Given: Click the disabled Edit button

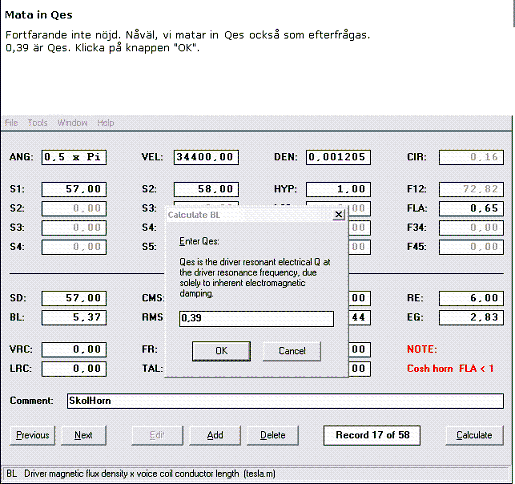Looking at the screenshot, I should point(157,435).
